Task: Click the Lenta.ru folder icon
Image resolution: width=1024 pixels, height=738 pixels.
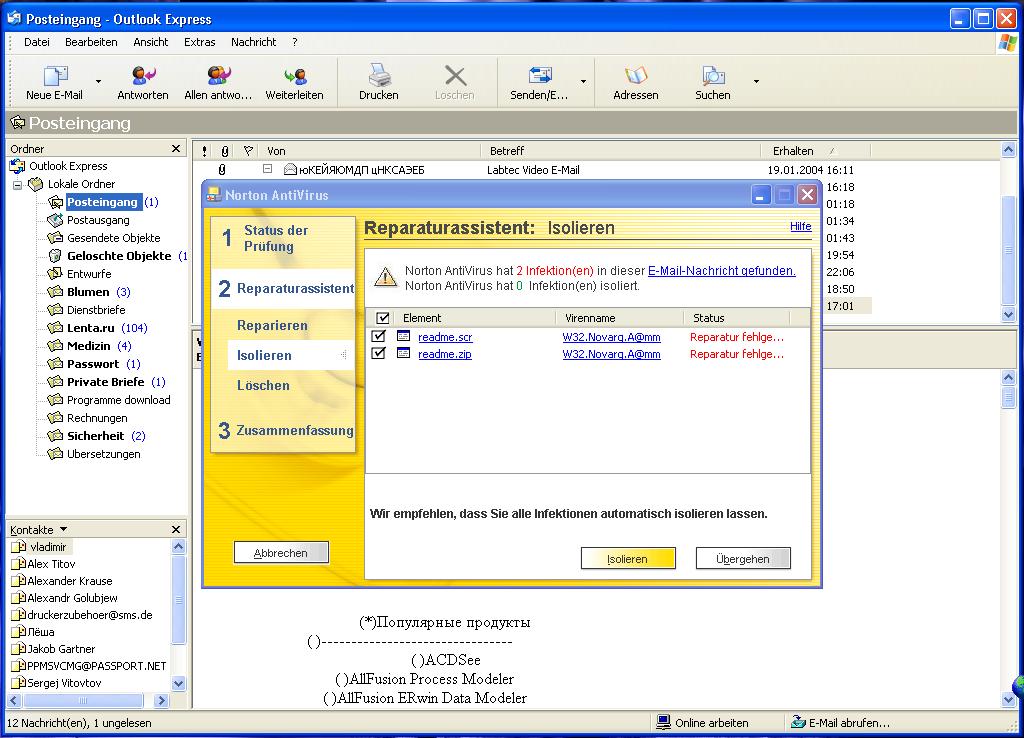Action: coord(56,328)
